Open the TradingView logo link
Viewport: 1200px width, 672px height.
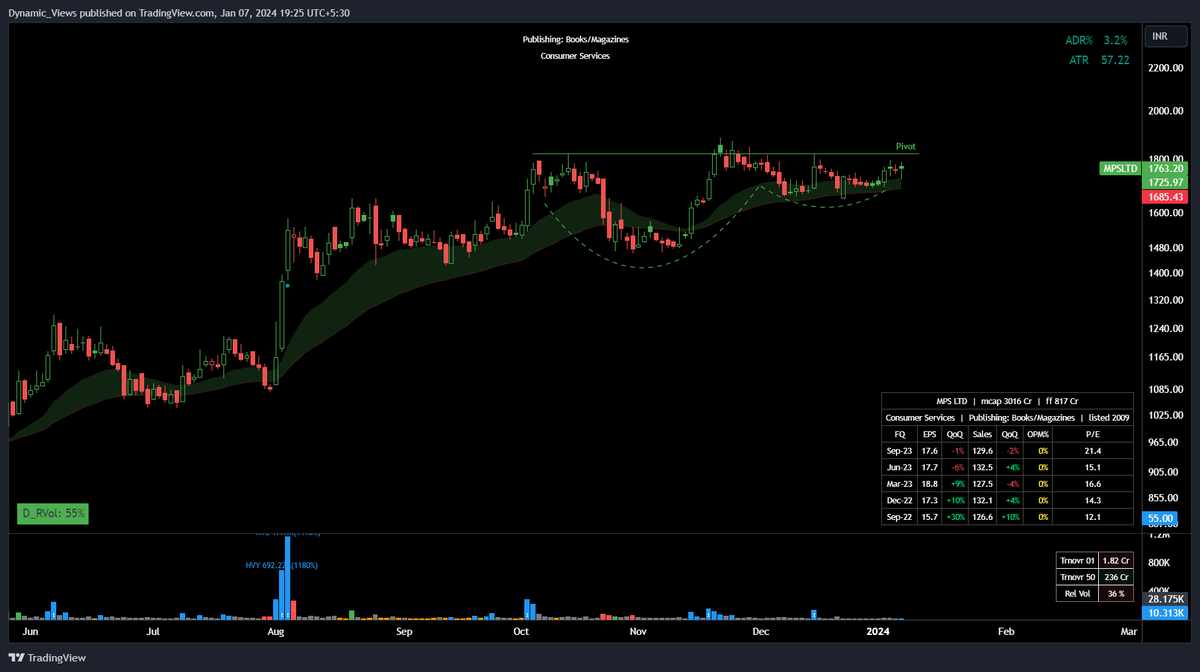coord(47,657)
